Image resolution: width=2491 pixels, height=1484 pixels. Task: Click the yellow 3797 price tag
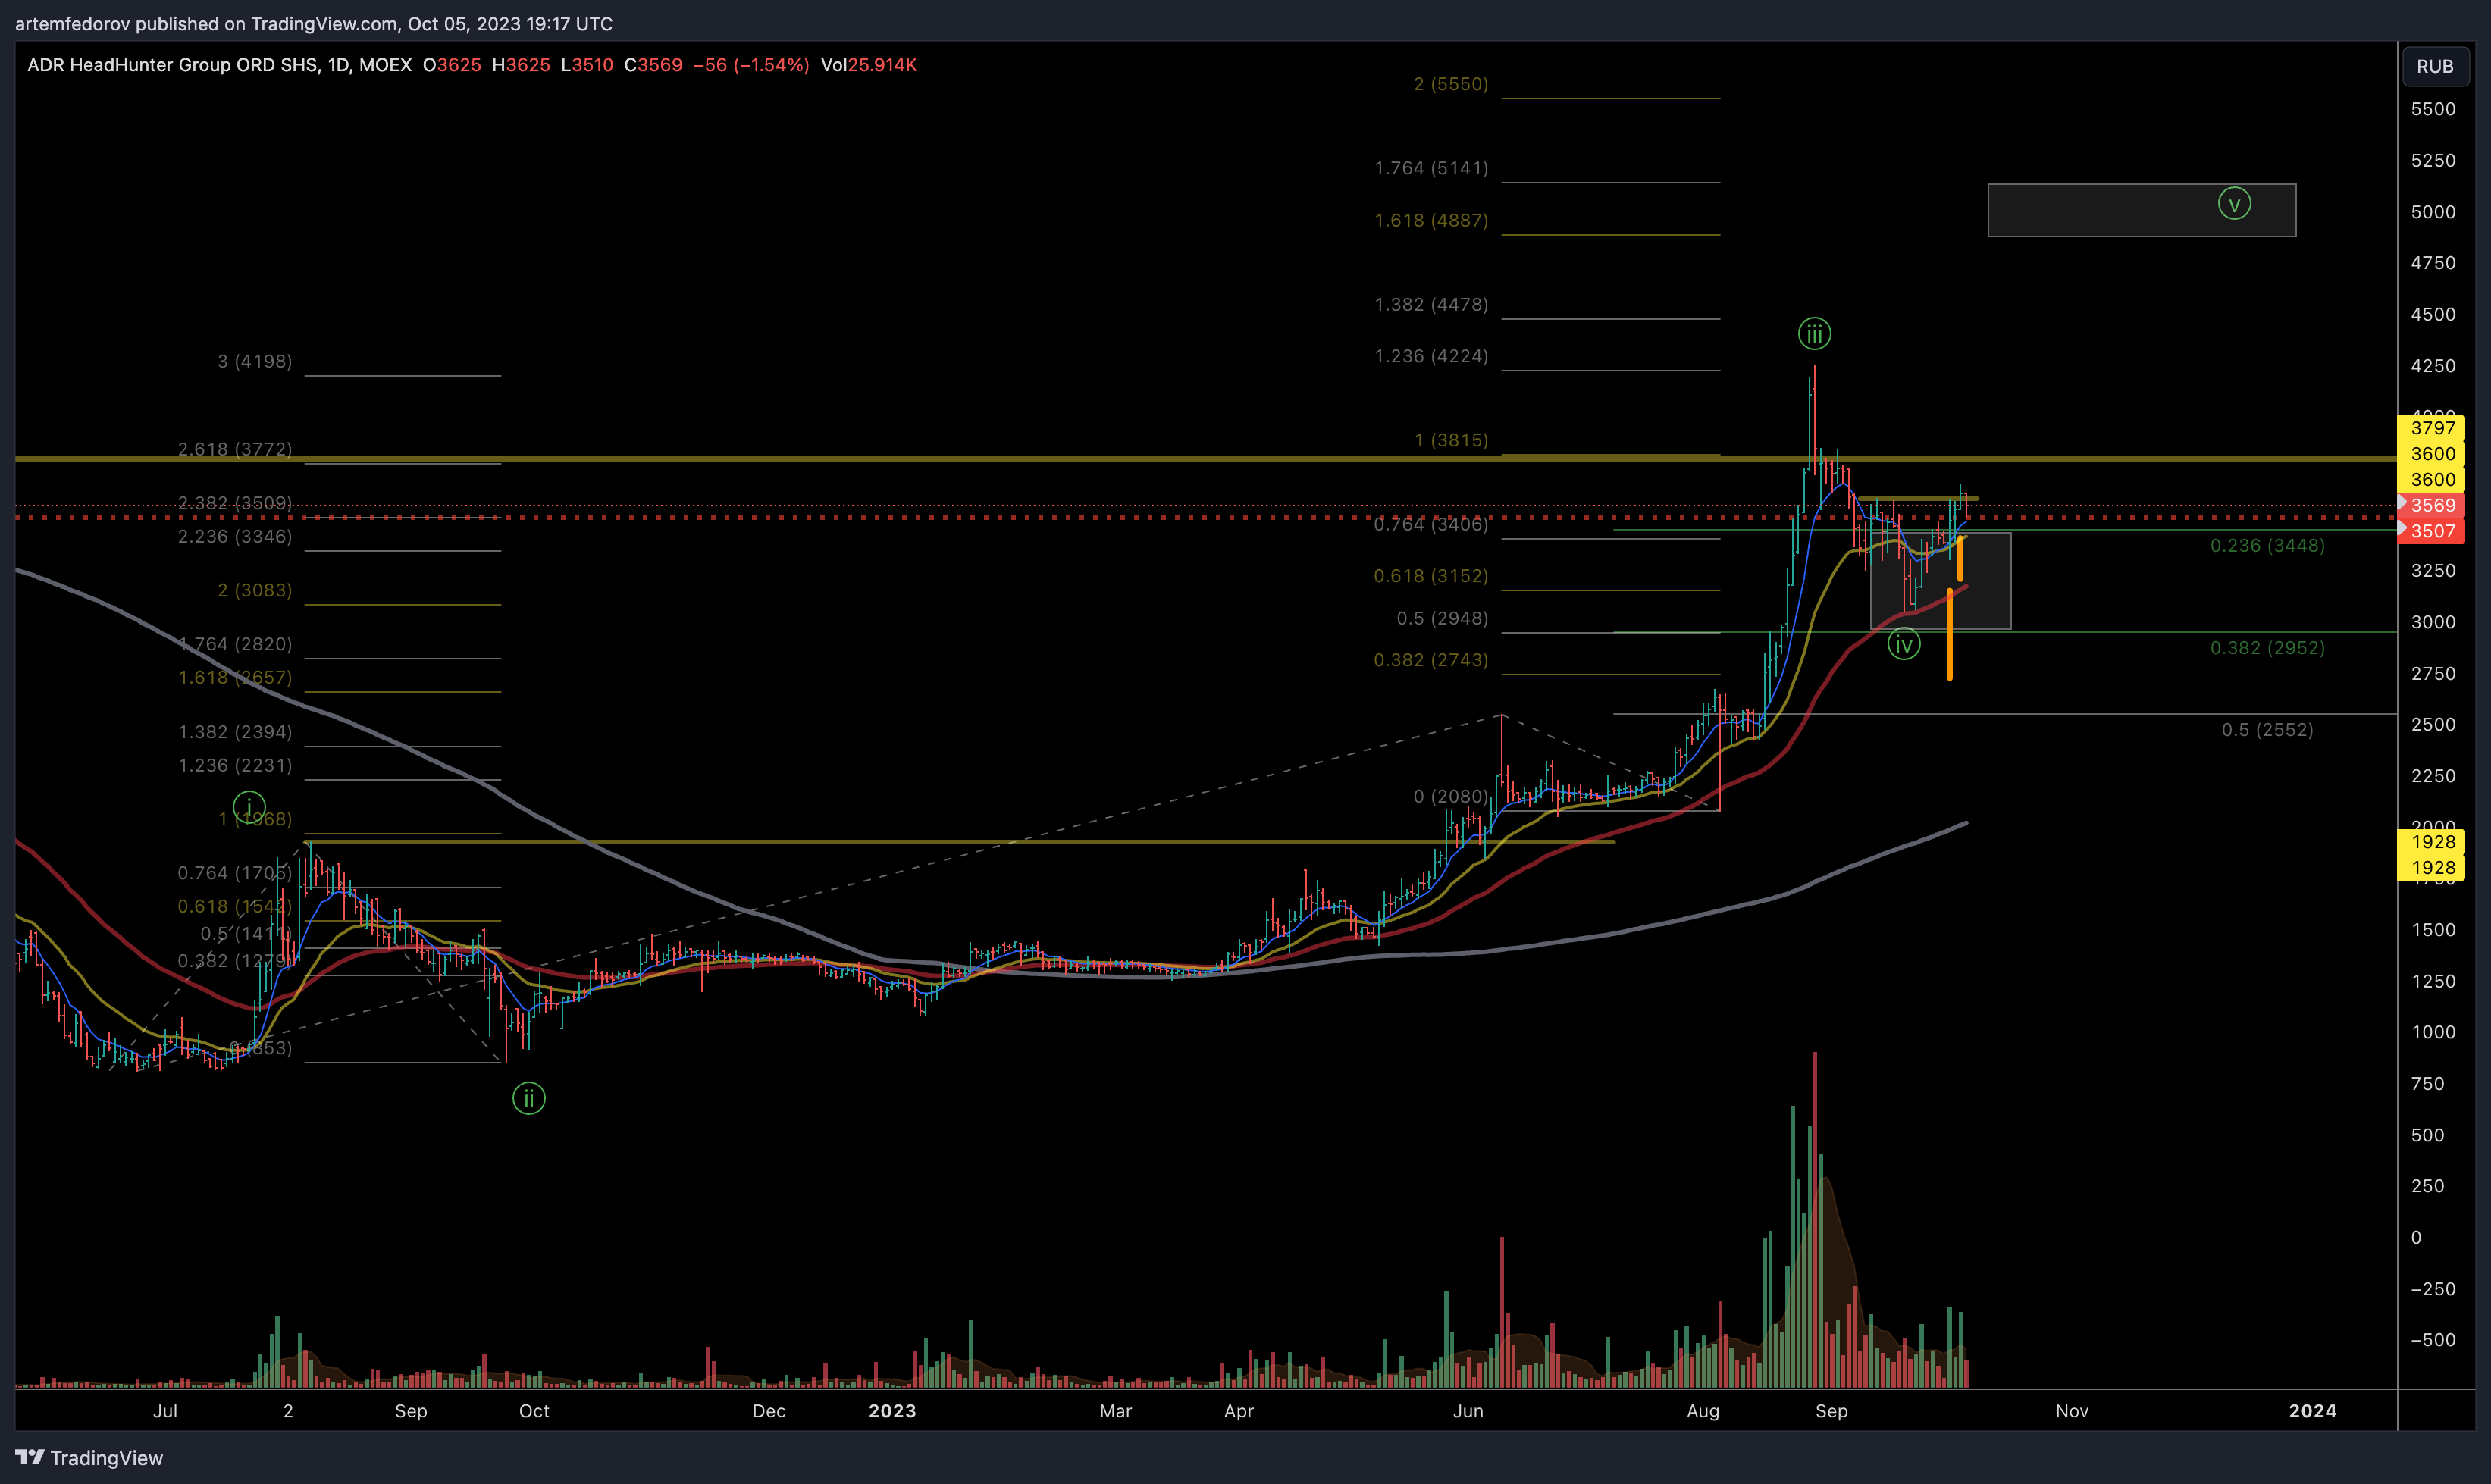pyautogui.click(x=2431, y=428)
